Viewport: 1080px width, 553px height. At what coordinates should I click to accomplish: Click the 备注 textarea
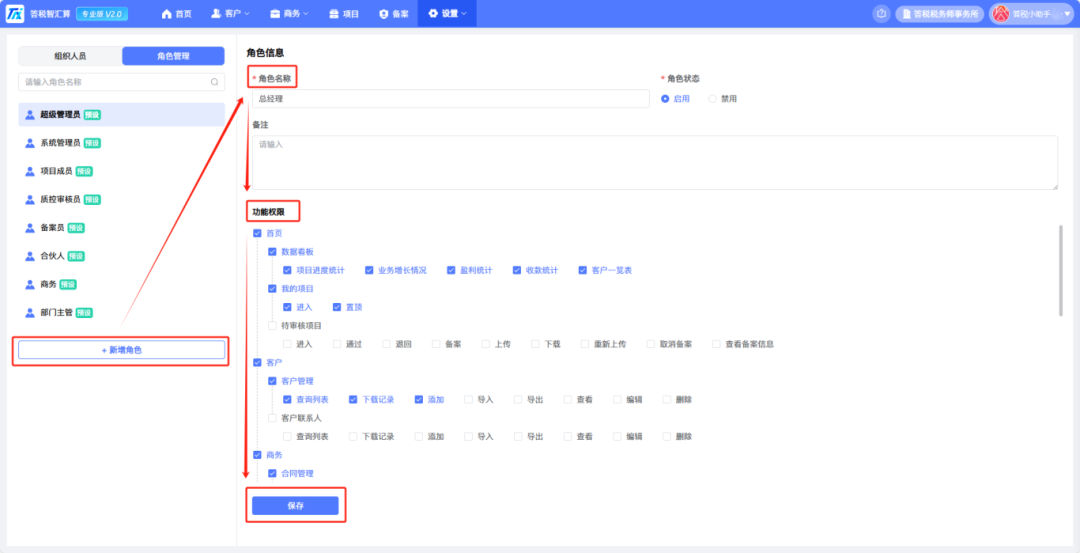tap(655, 163)
